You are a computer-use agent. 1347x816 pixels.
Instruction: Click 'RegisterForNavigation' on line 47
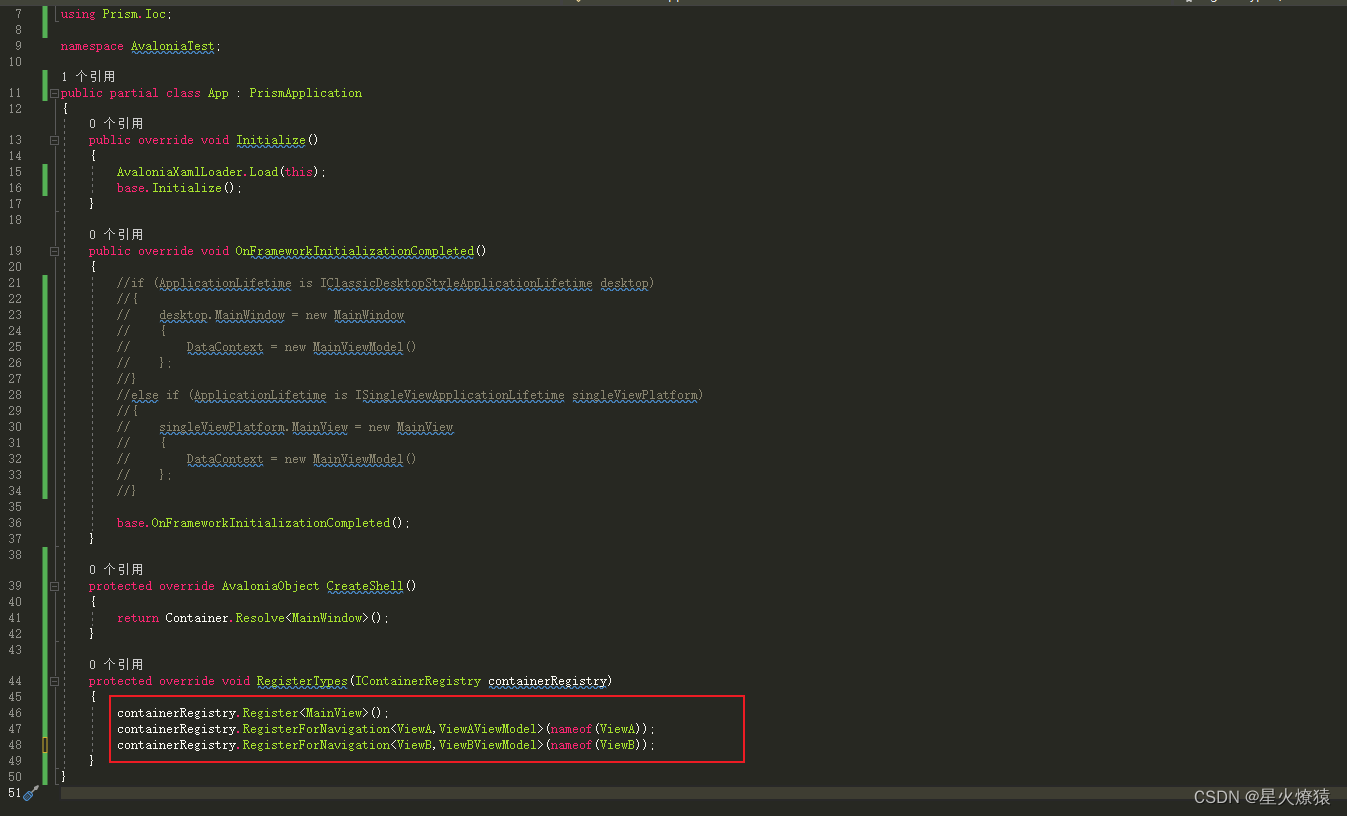point(316,729)
